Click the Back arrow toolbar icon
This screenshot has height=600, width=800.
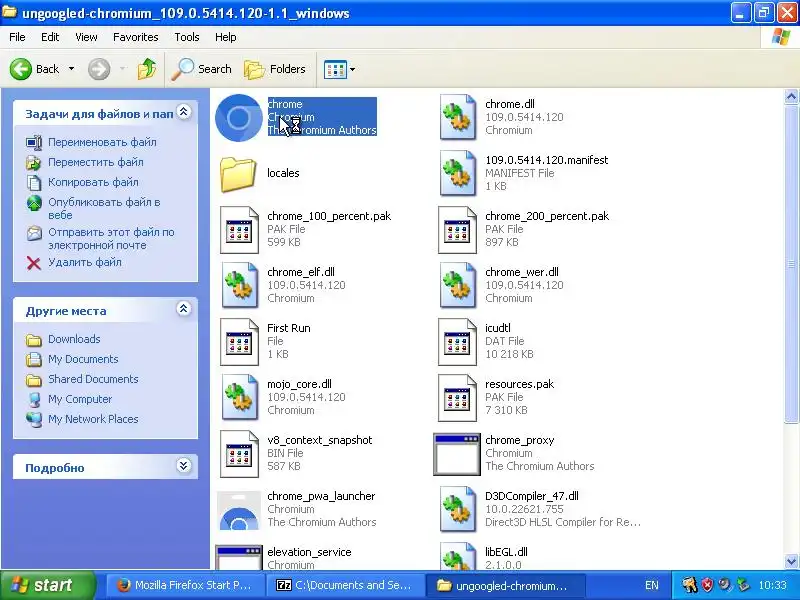coord(21,69)
